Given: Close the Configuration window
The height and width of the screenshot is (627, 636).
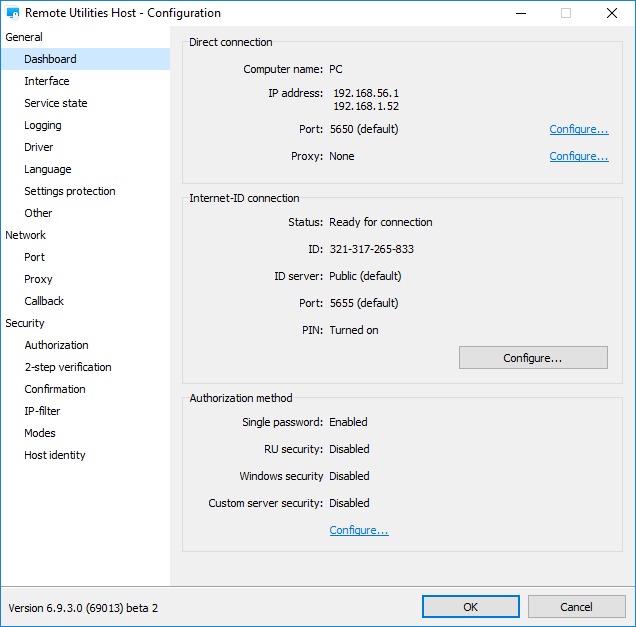Looking at the screenshot, I should coord(612,13).
